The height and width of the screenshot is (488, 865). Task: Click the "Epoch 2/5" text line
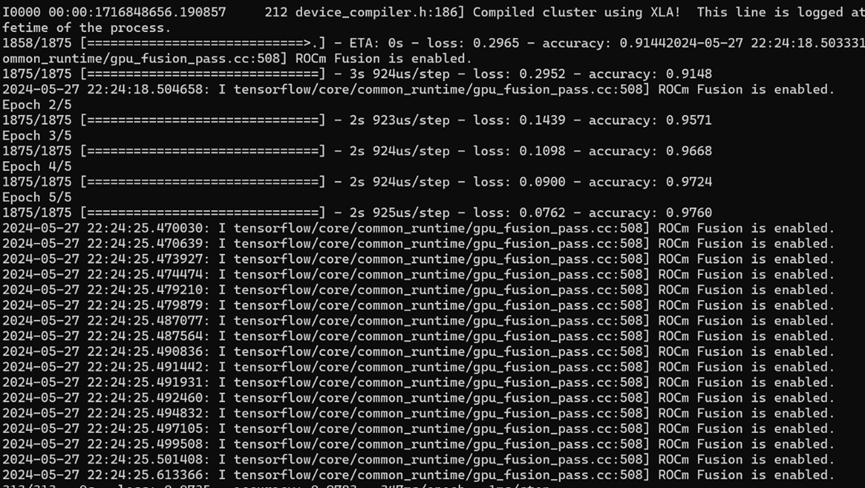36,105
